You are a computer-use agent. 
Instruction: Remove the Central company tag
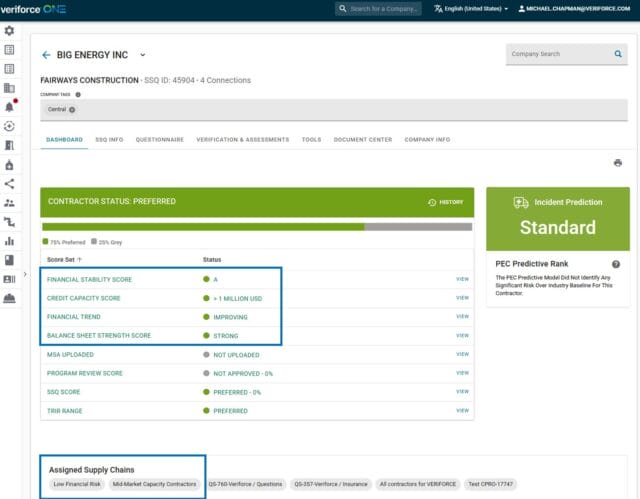[x=72, y=110]
